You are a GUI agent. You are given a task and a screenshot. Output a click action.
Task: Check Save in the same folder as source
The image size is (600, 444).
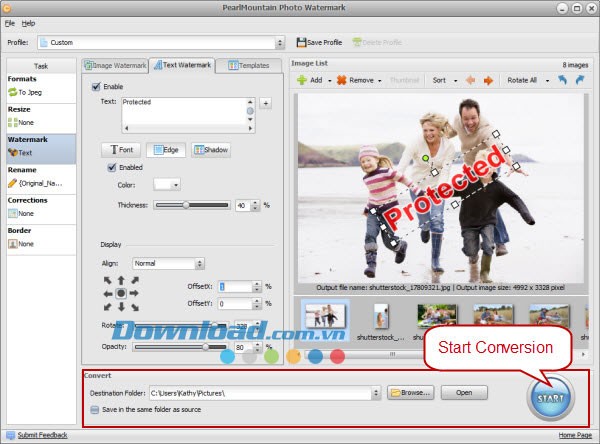(95, 409)
